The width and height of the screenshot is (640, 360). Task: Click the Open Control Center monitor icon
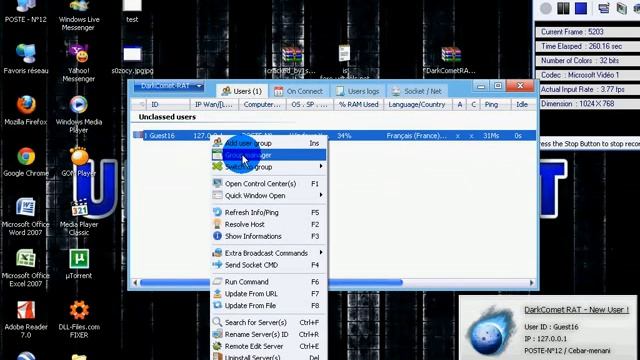click(218, 183)
